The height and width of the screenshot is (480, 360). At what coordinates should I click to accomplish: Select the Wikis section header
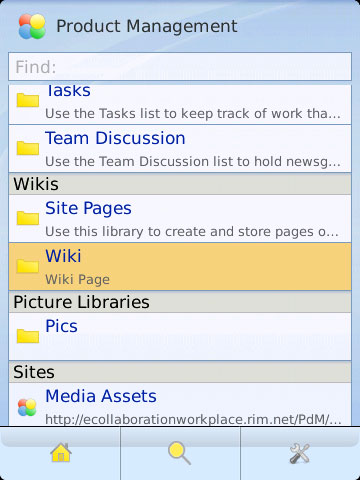click(180, 184)
